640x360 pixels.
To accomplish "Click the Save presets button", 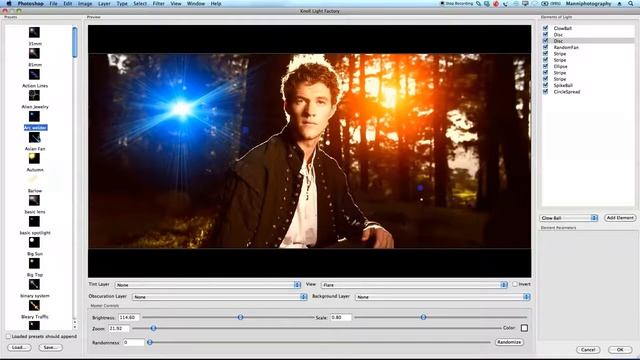I will tap(50, 347).
